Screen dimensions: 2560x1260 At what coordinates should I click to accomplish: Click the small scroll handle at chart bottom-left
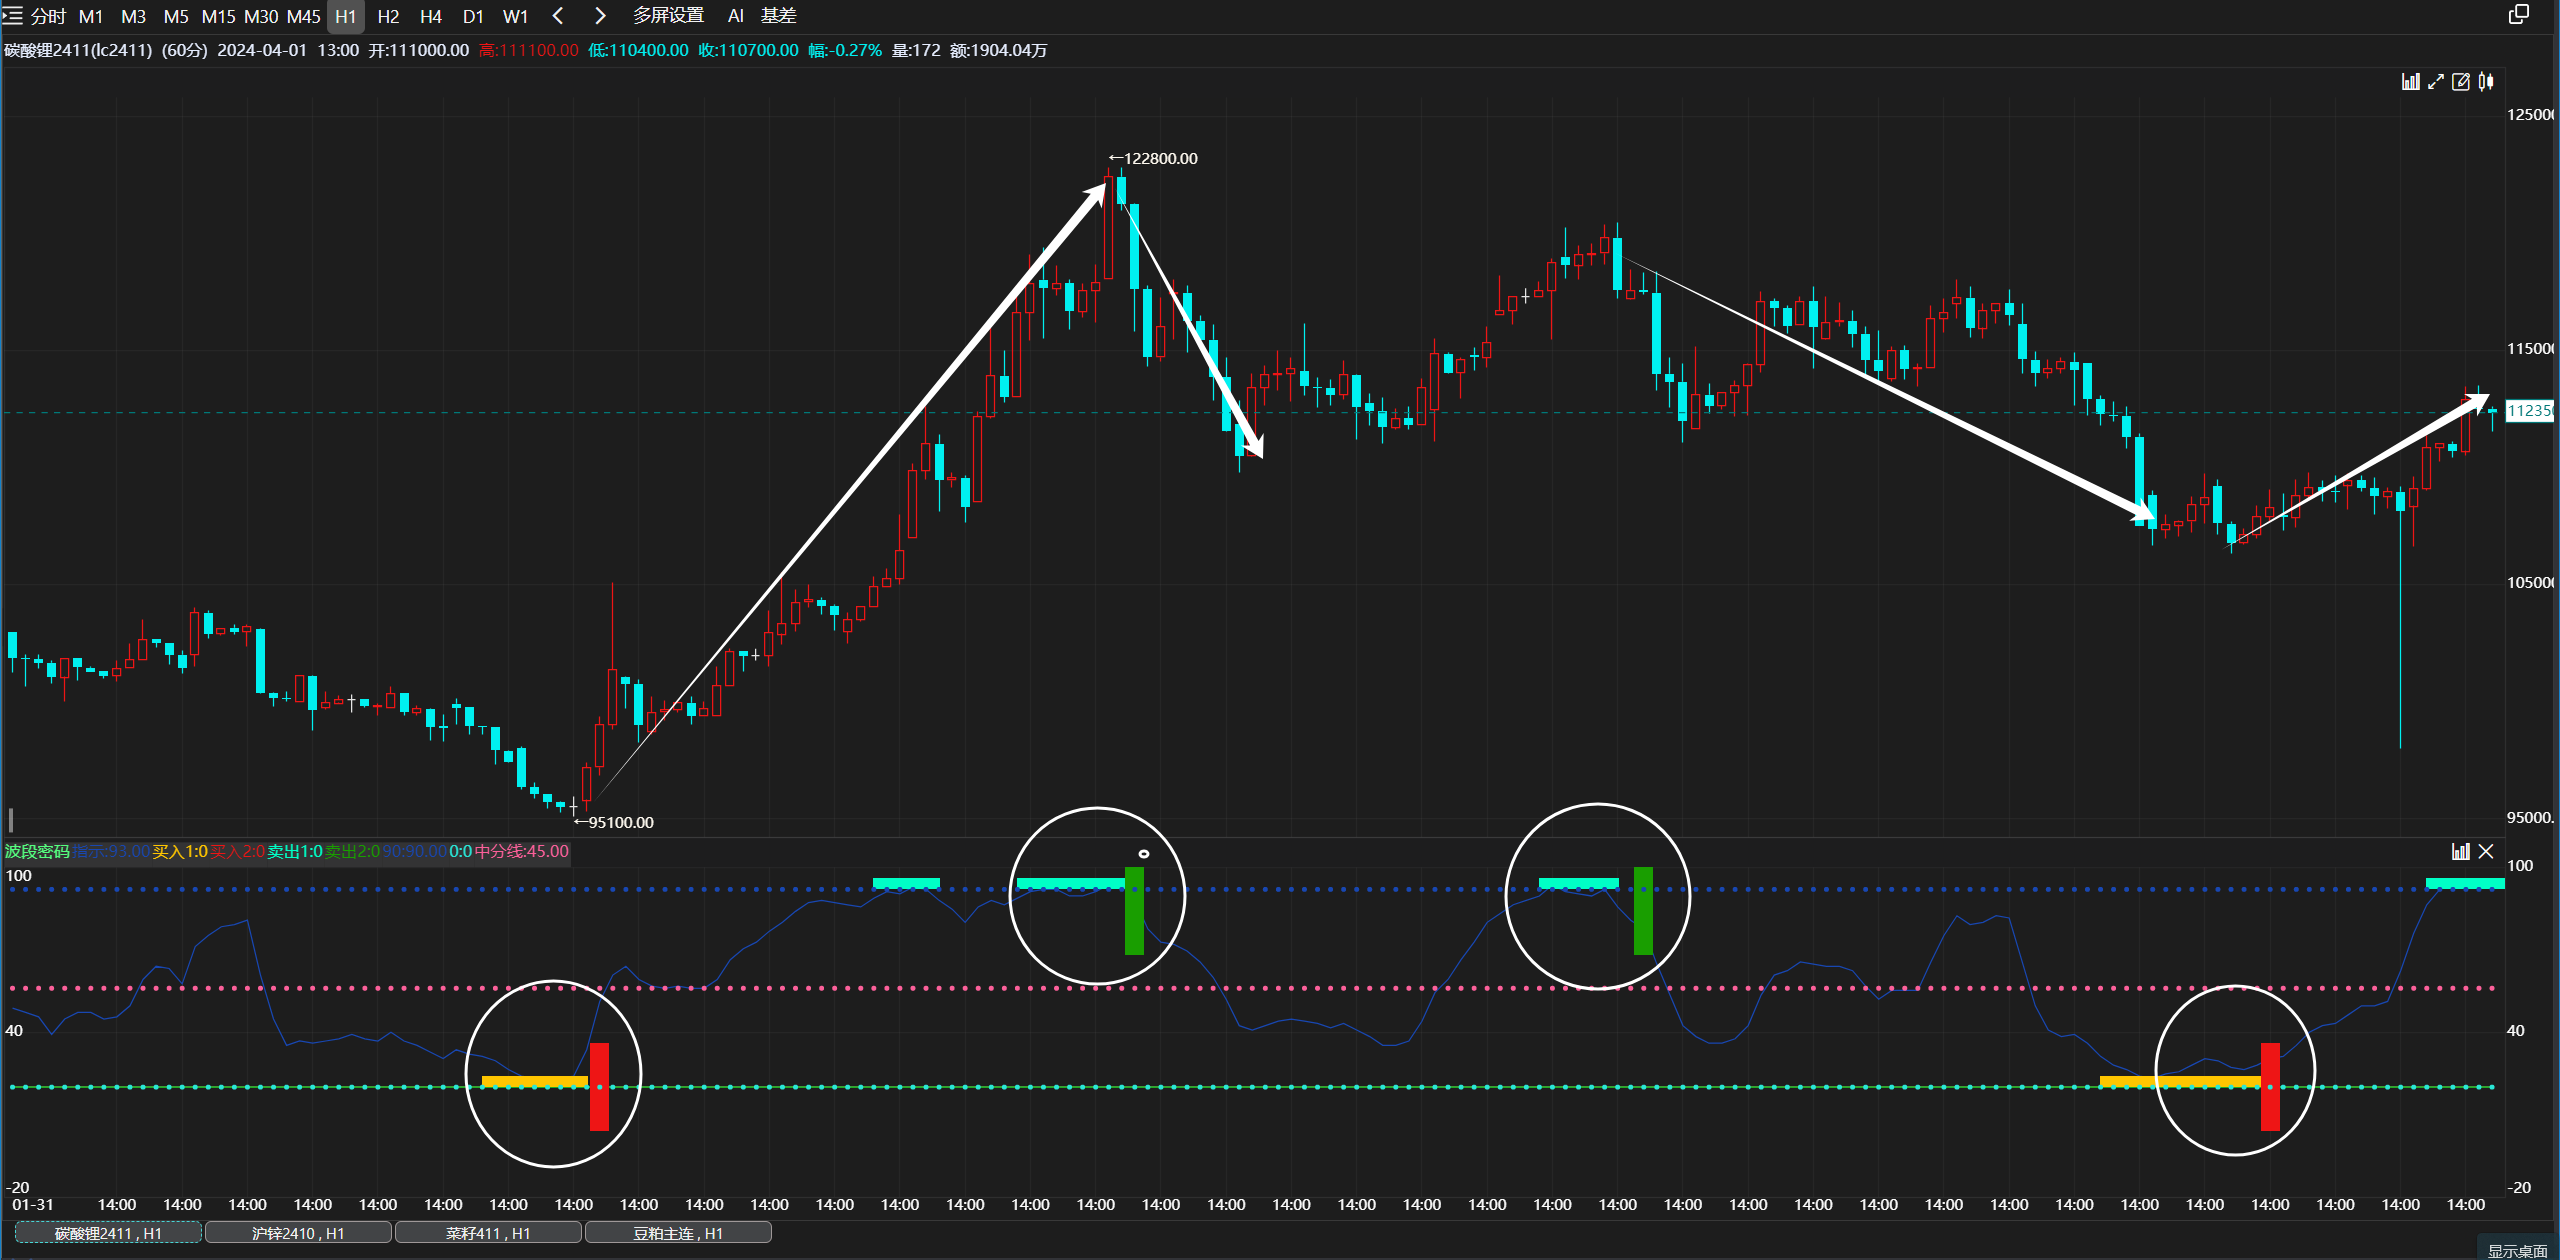pyautogui.click(x=11, y=820)
